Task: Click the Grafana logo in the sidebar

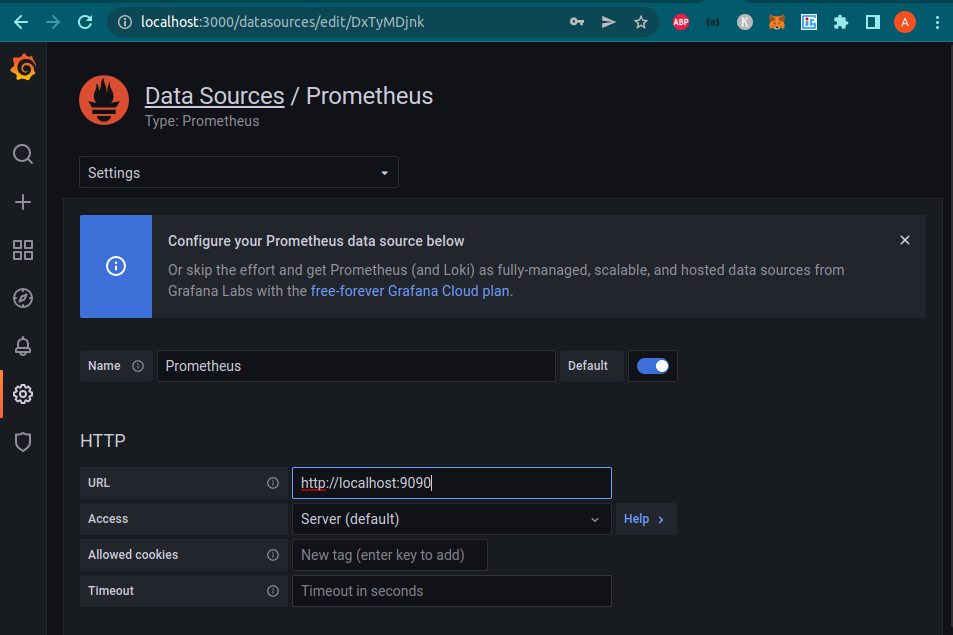Action: pos(22,68)
